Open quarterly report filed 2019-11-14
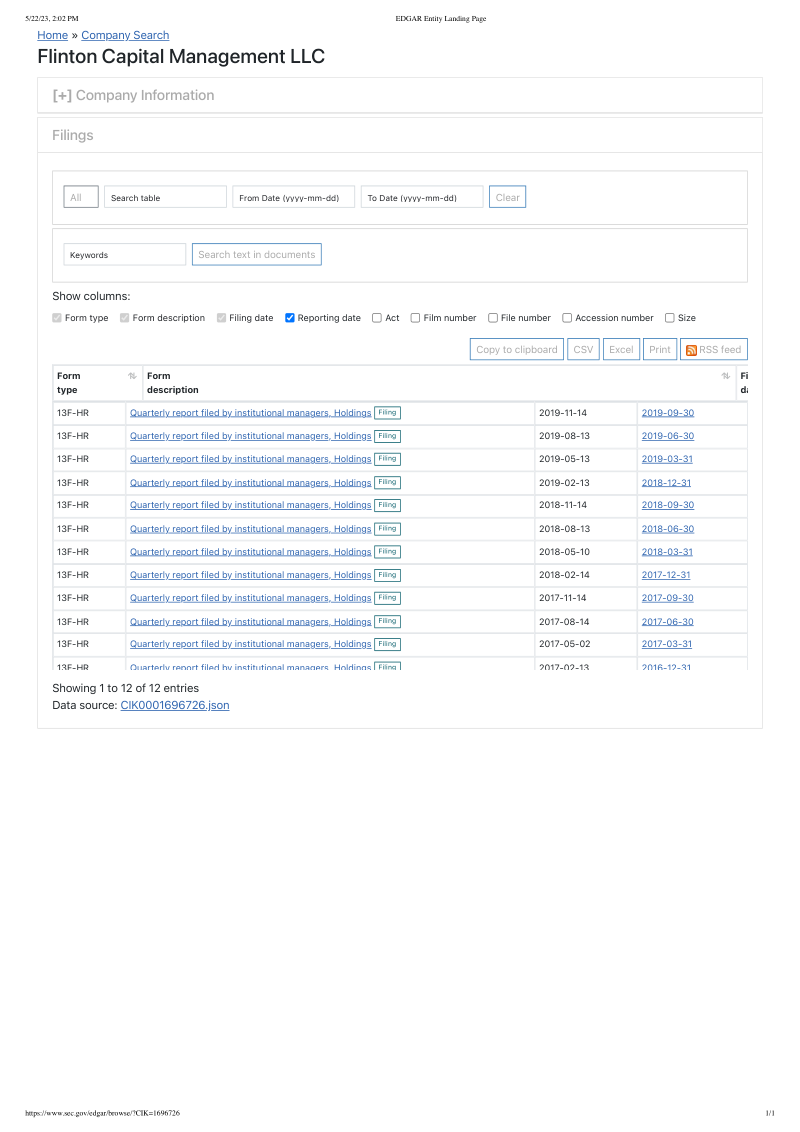The height and width of the screenshot is (1132, 800). 251,413
